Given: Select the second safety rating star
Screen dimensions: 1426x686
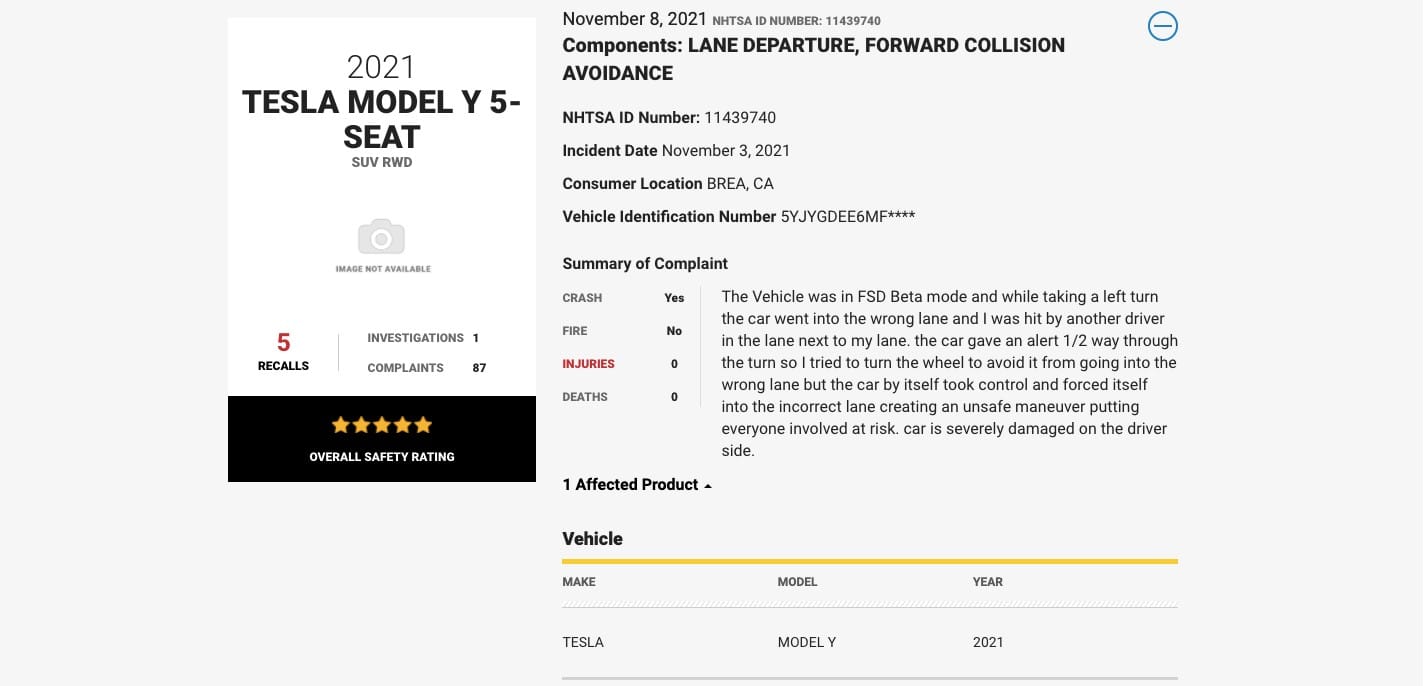Looking at the screenshot, I should point(361,424).
